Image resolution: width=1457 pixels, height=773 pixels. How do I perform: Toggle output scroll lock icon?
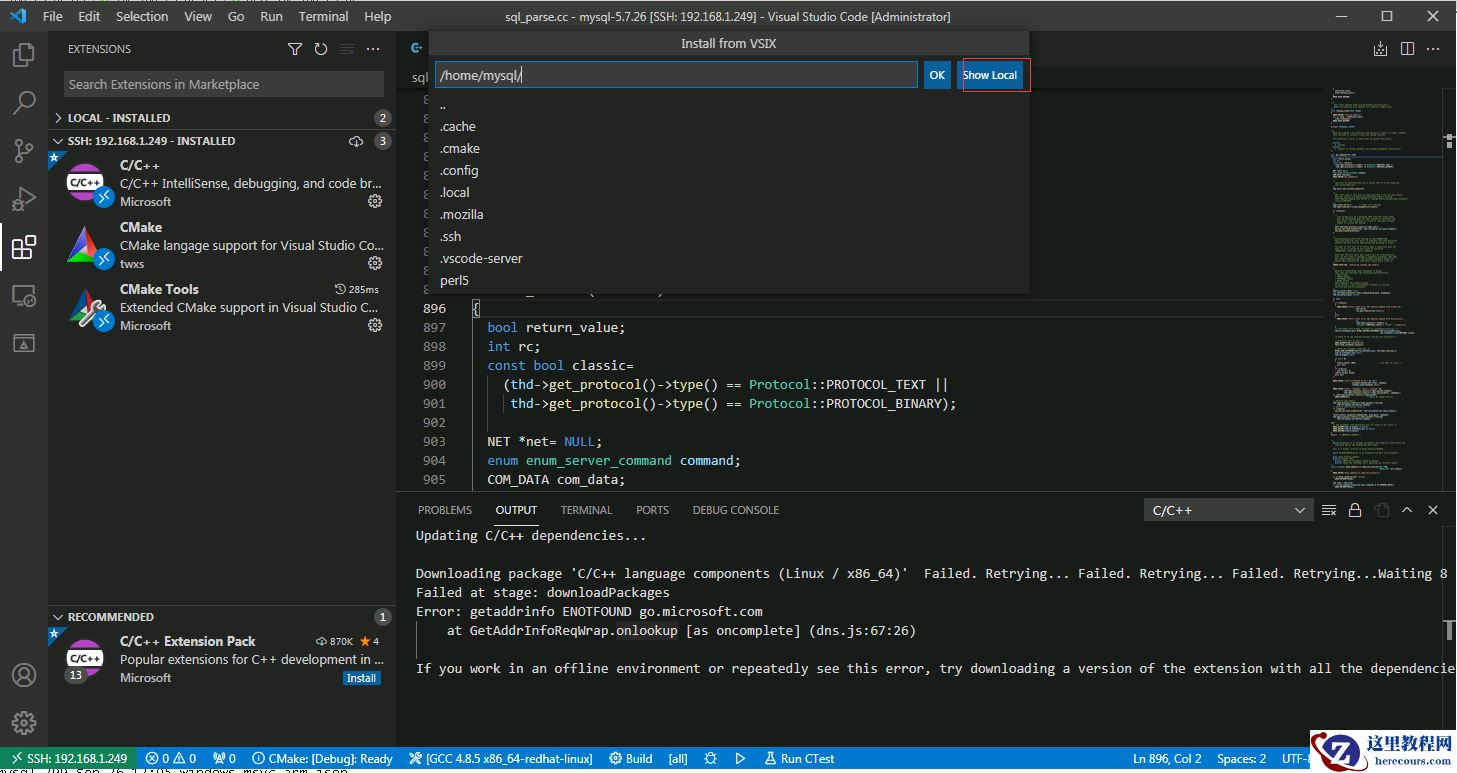(x=1355, y=510)
